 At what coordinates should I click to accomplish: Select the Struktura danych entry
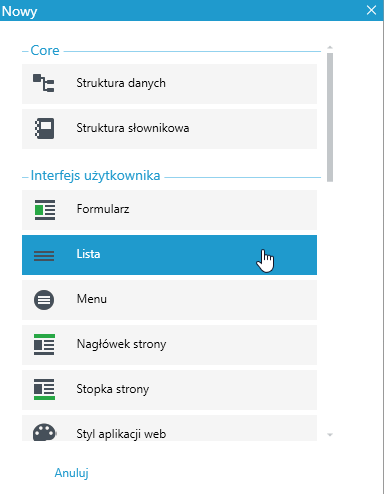point(169,84)
